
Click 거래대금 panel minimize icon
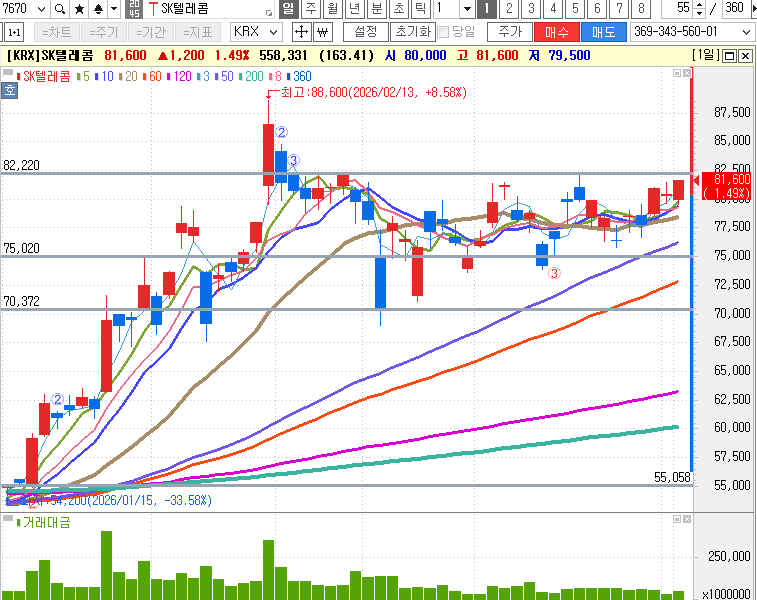coord(677,519)
